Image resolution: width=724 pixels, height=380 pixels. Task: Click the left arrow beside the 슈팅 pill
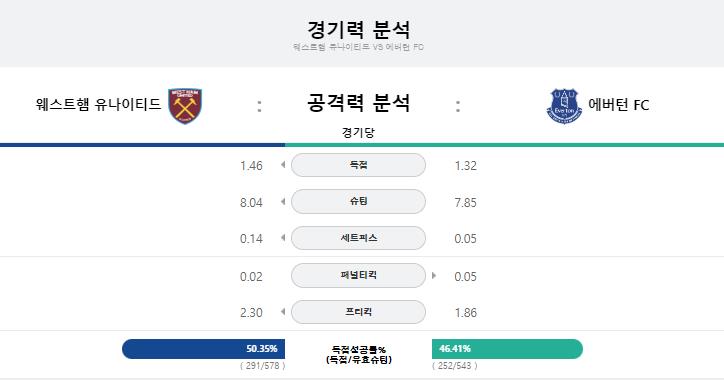[x=283, y=201]
